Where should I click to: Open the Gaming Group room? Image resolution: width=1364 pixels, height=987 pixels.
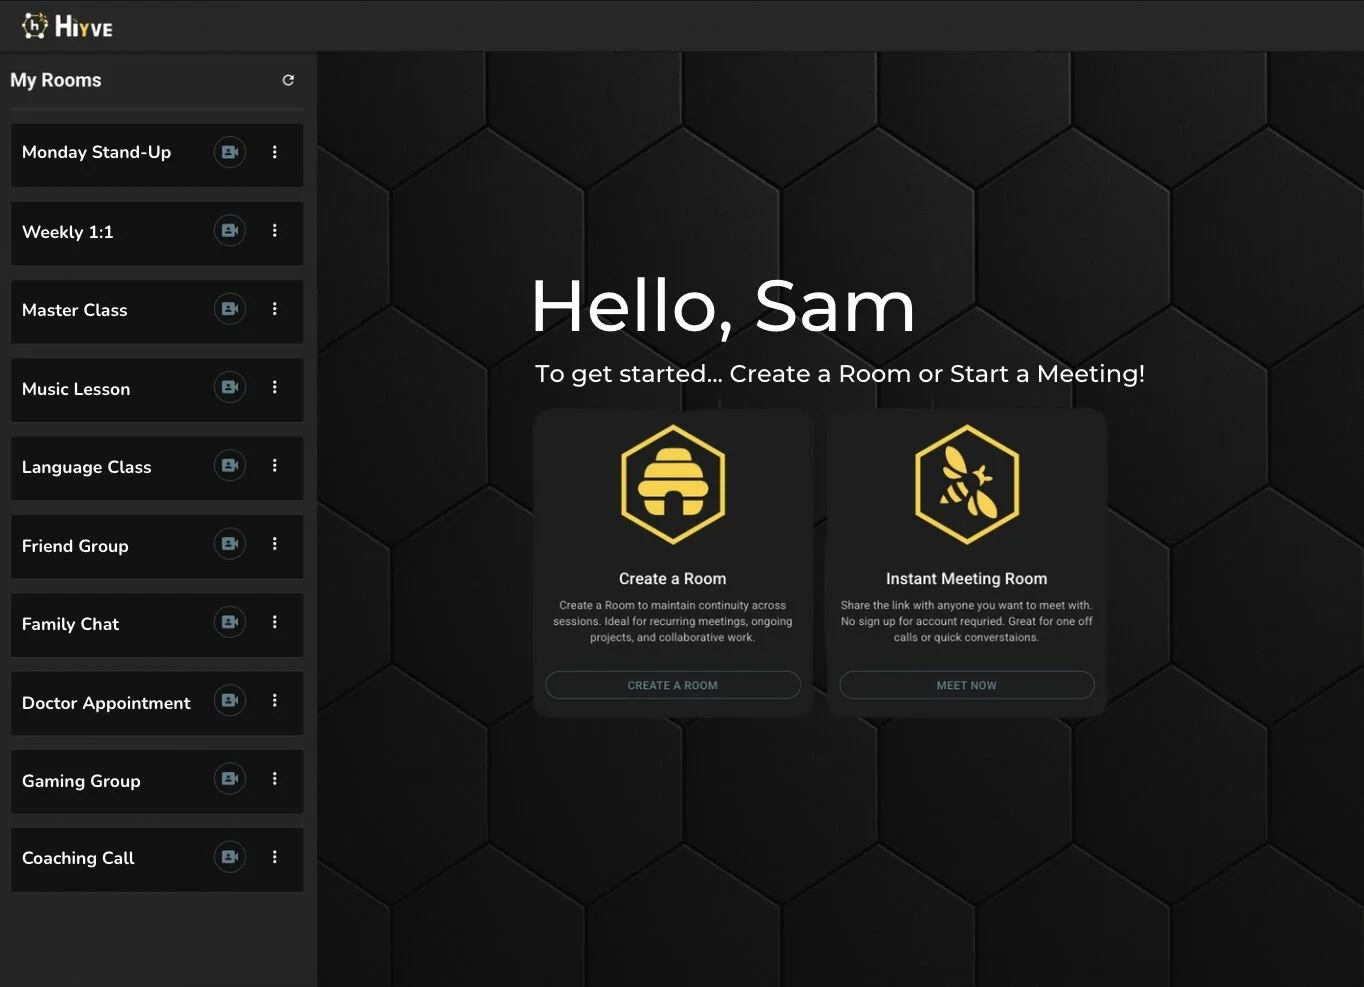[x=81, y=781]
